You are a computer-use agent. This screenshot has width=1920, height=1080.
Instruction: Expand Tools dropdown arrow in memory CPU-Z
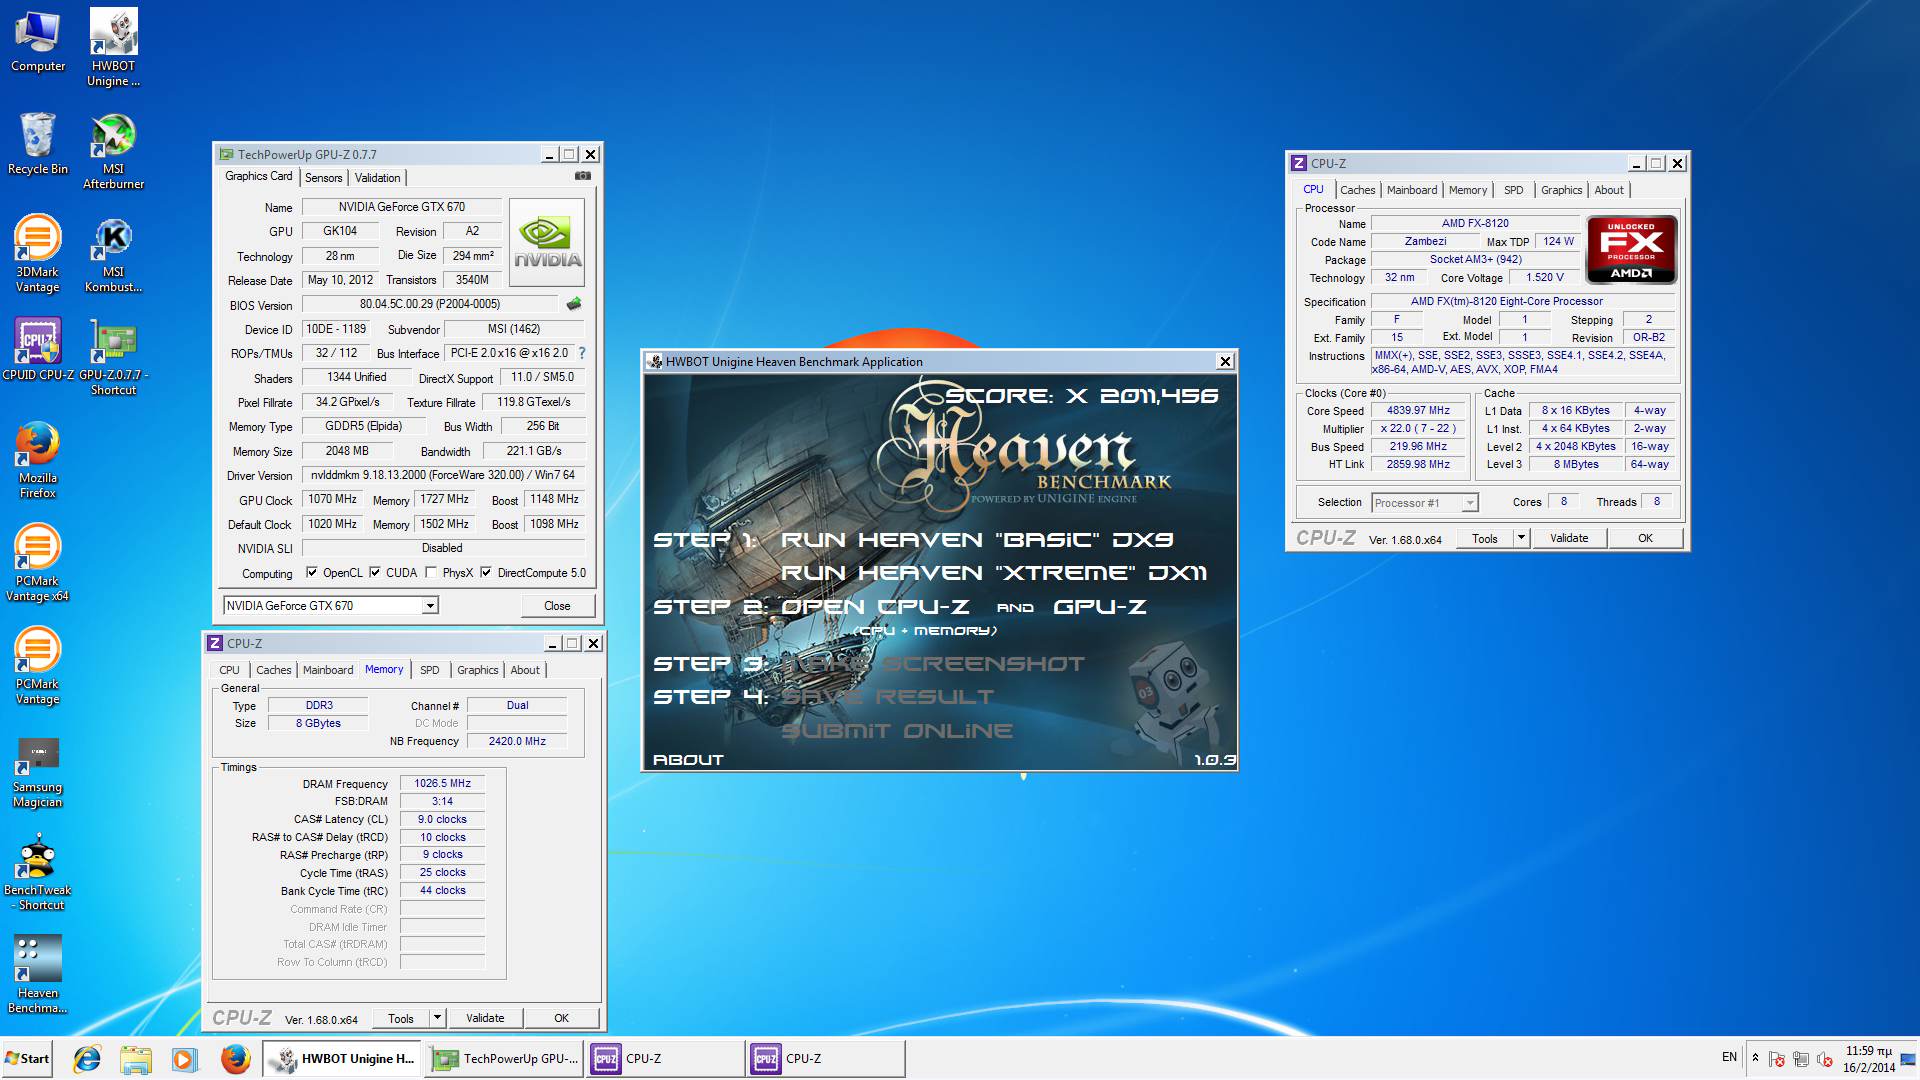(437, 1018)
